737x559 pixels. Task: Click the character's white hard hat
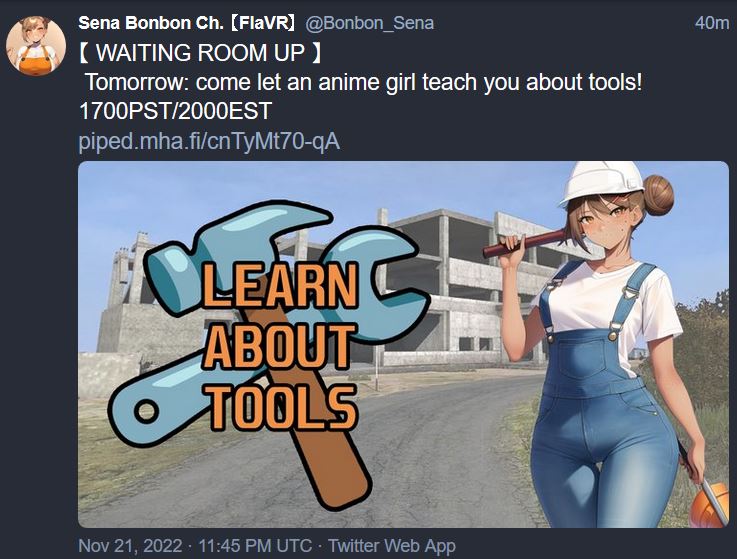[x=601, y=182]
